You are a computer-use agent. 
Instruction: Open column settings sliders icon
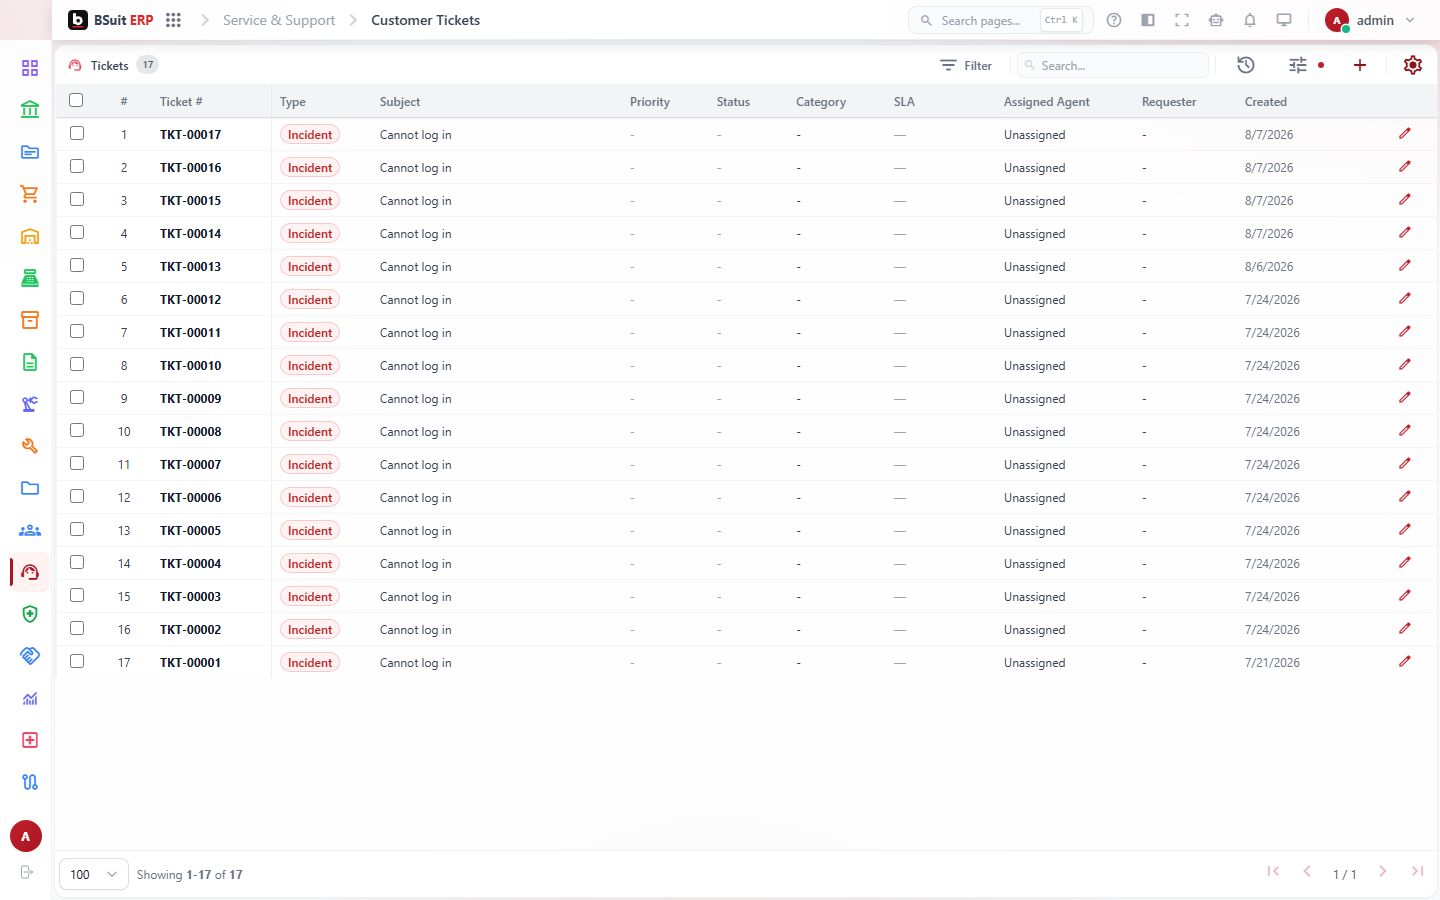pos(1298,65)
